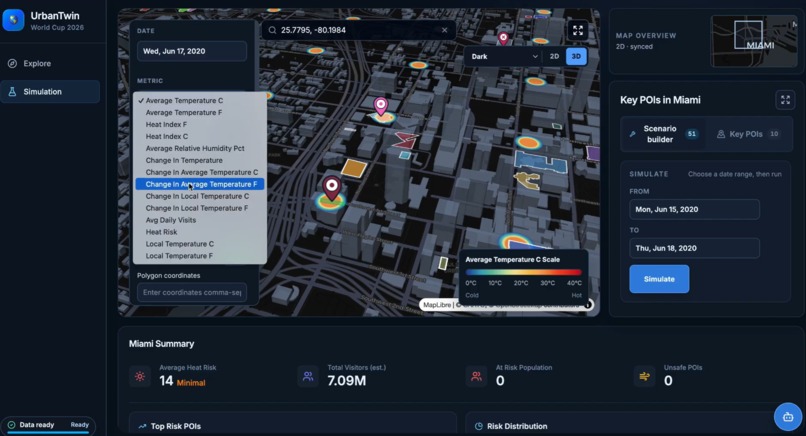The width and height of the screenshot is (806, 436).
Task: Click the Simulate button
Action: pyautogui.click(x=659, y=279)
